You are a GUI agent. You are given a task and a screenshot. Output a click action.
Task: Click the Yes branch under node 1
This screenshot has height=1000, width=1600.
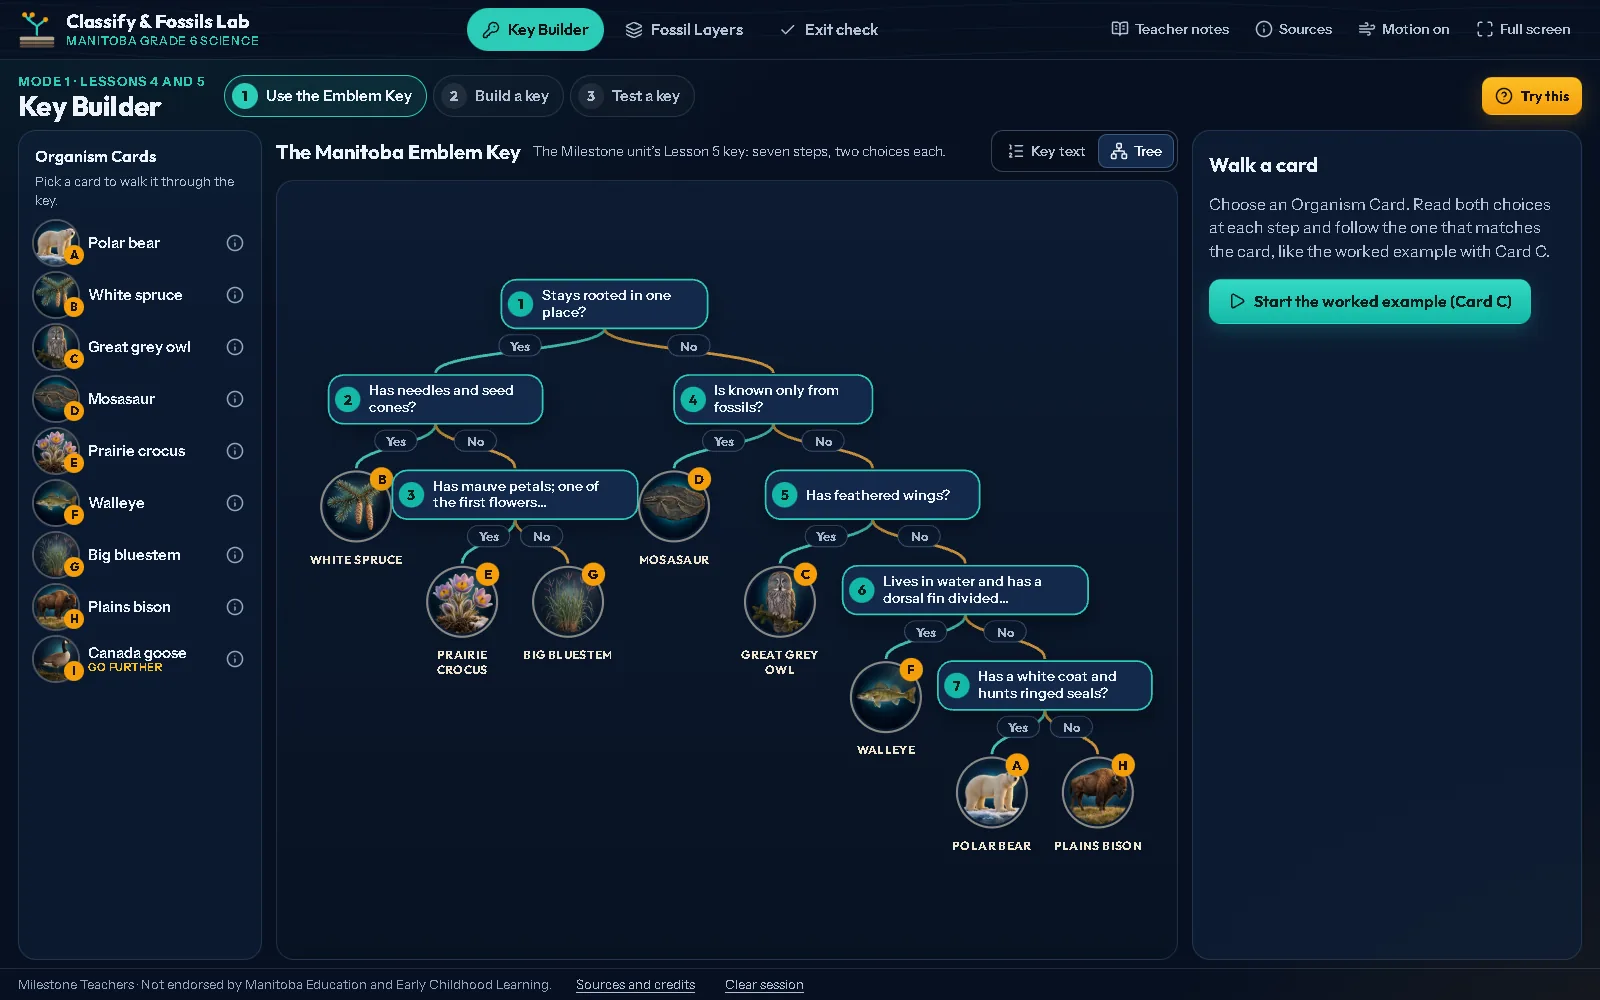[520, 347]
